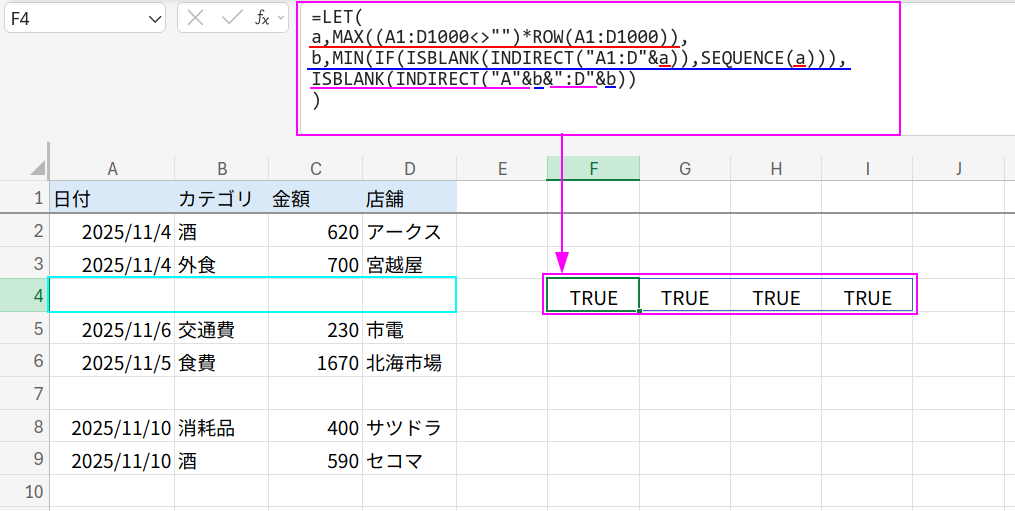Viewport: 1015px width, 511px height.
Task: Select cell with amount 620
Action: (x=315, y=231)
